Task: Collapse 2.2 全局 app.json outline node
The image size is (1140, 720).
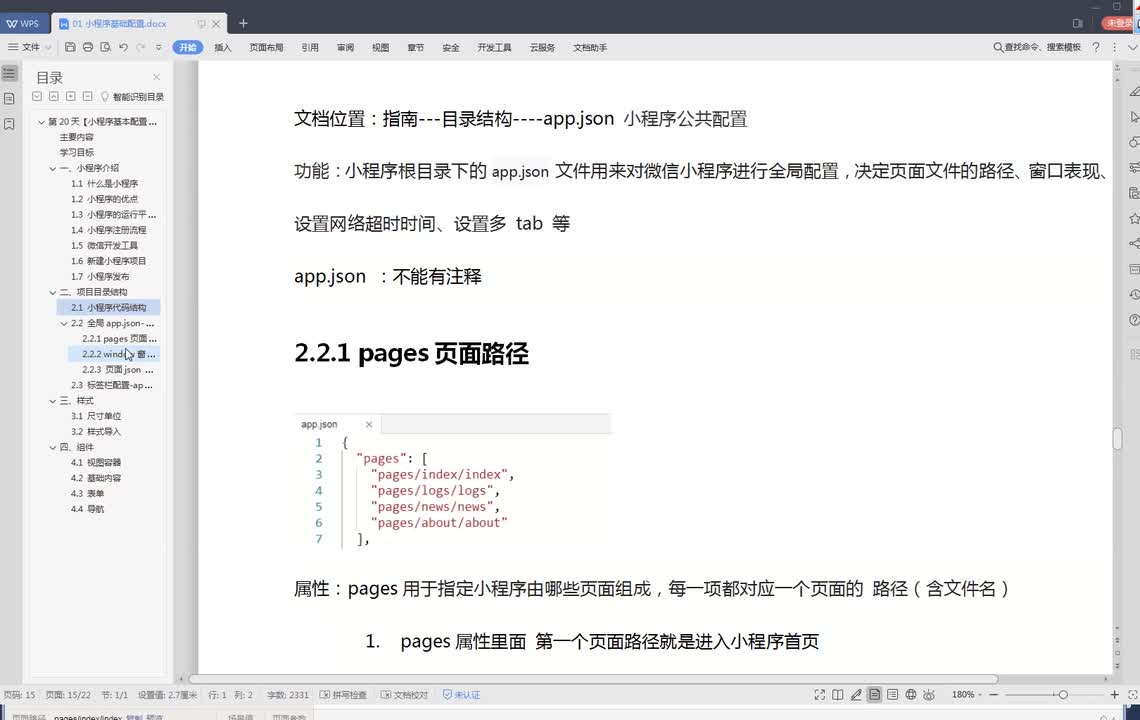Action: pos(64,324)
